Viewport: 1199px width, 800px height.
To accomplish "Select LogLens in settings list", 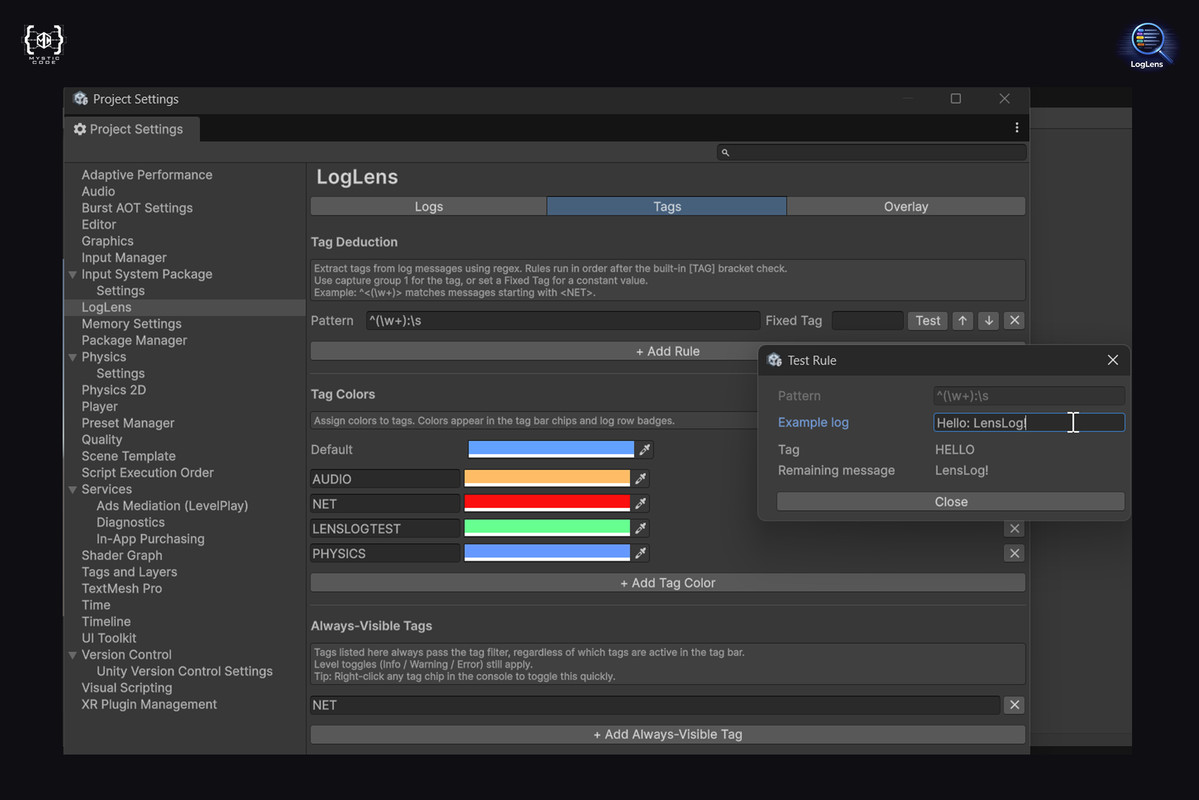I will click(x=106, y=307).
